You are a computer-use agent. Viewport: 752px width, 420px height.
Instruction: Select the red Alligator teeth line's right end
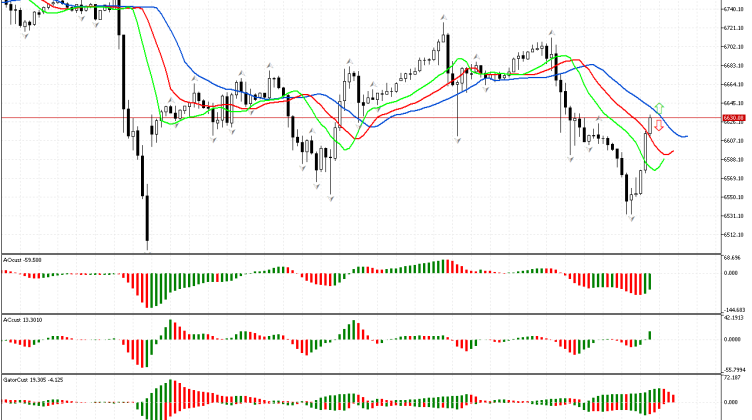click(x=672, y=151)
